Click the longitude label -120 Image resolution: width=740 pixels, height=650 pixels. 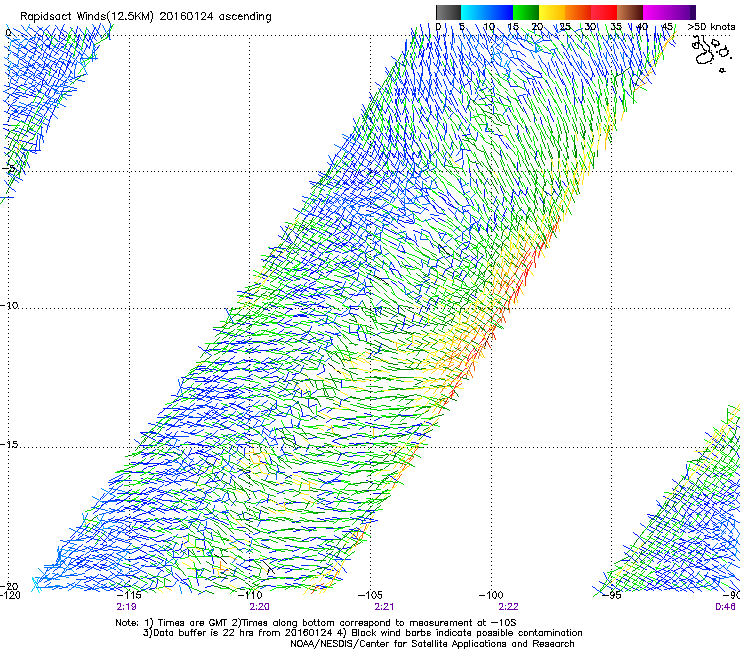point(10,595)
